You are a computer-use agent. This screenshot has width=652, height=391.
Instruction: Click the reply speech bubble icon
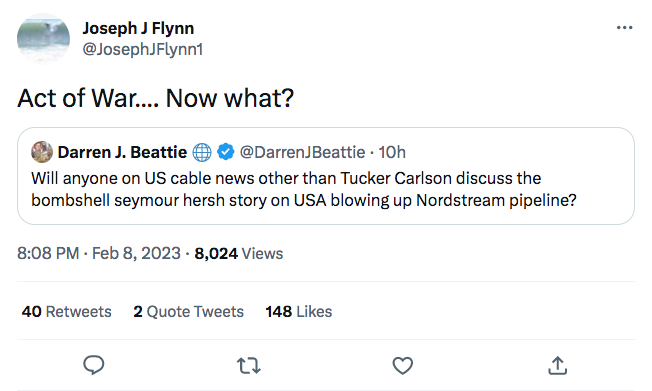point(94,366)
